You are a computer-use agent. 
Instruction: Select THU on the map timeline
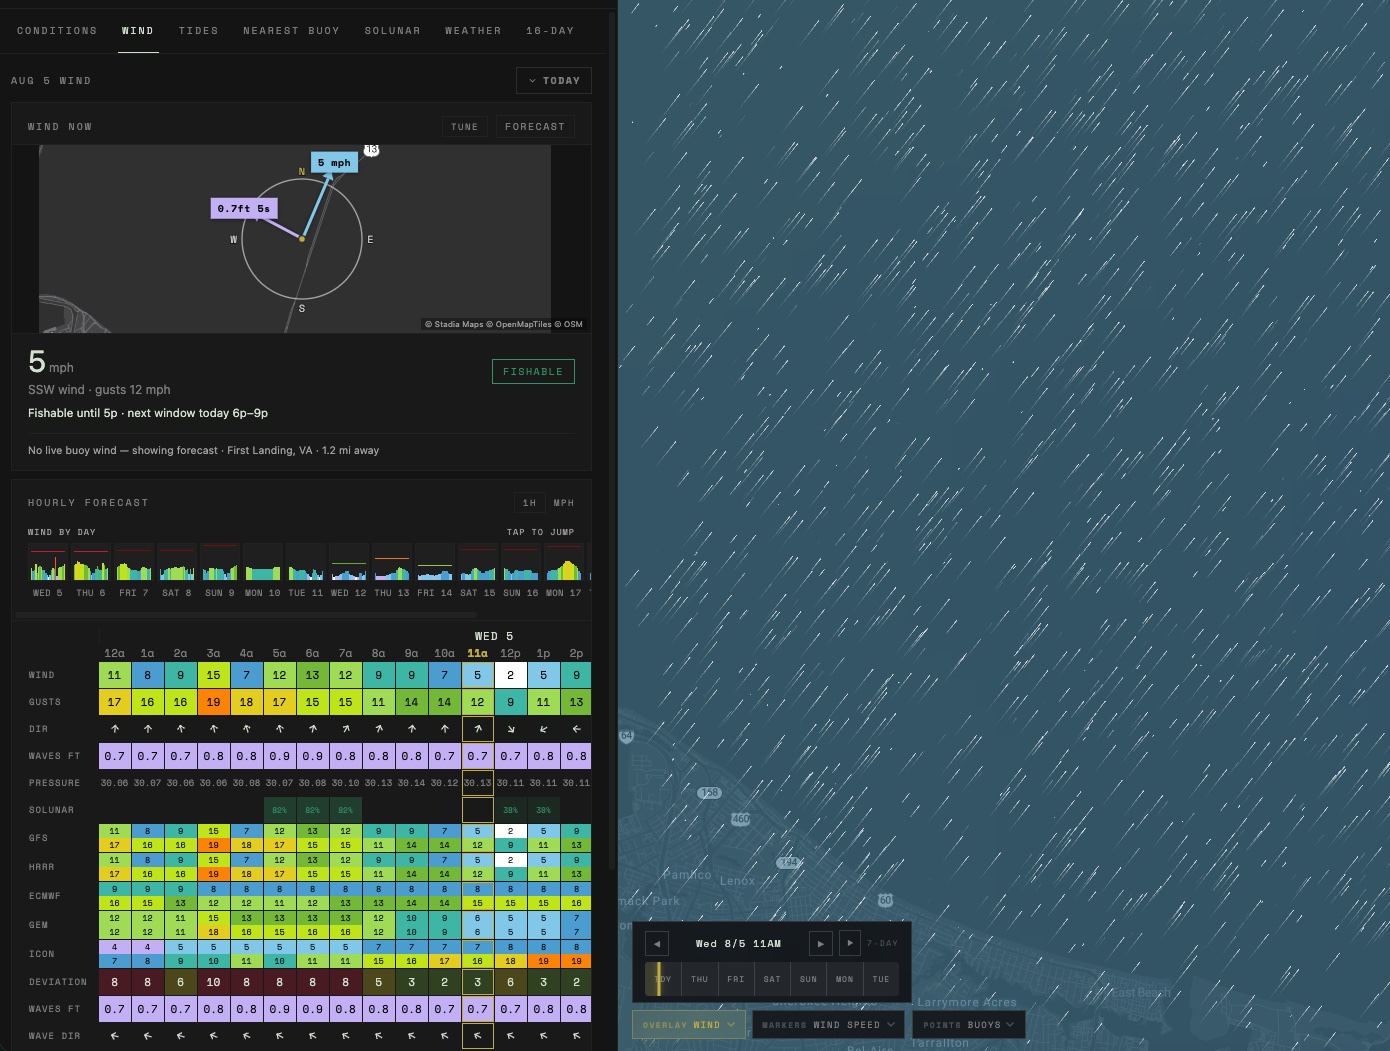[700, 979]
